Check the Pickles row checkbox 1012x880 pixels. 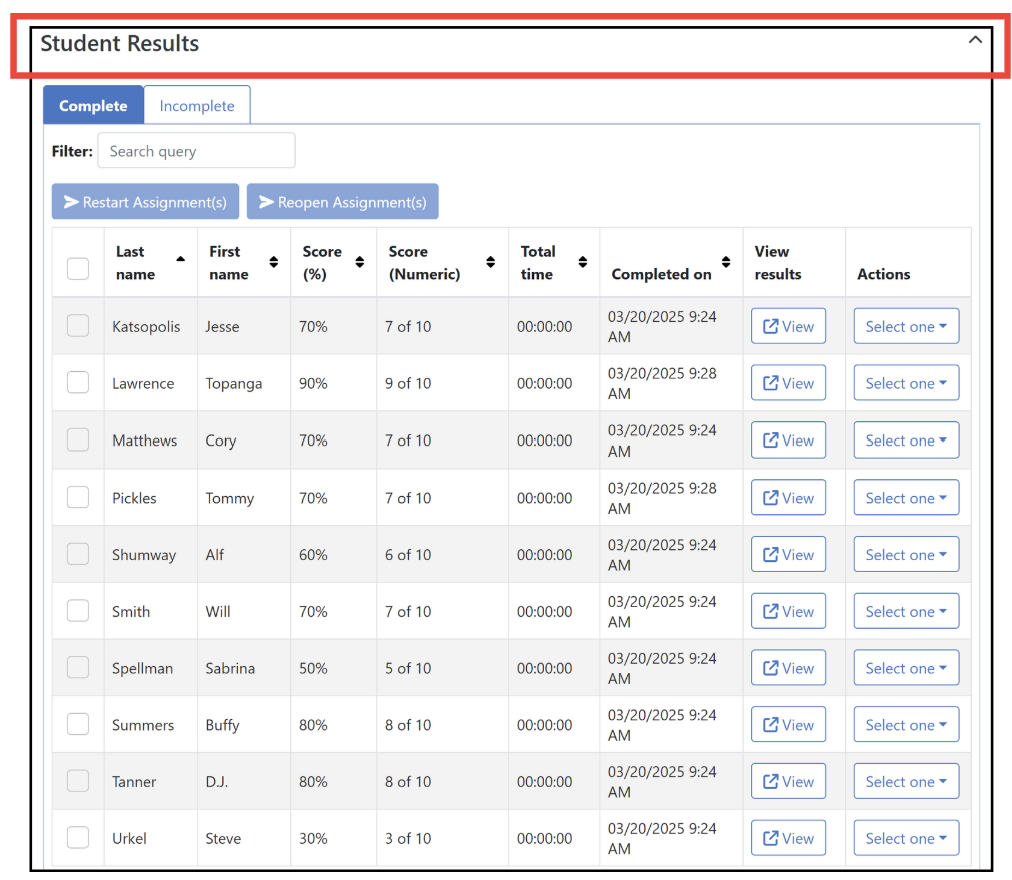point(78,497)
